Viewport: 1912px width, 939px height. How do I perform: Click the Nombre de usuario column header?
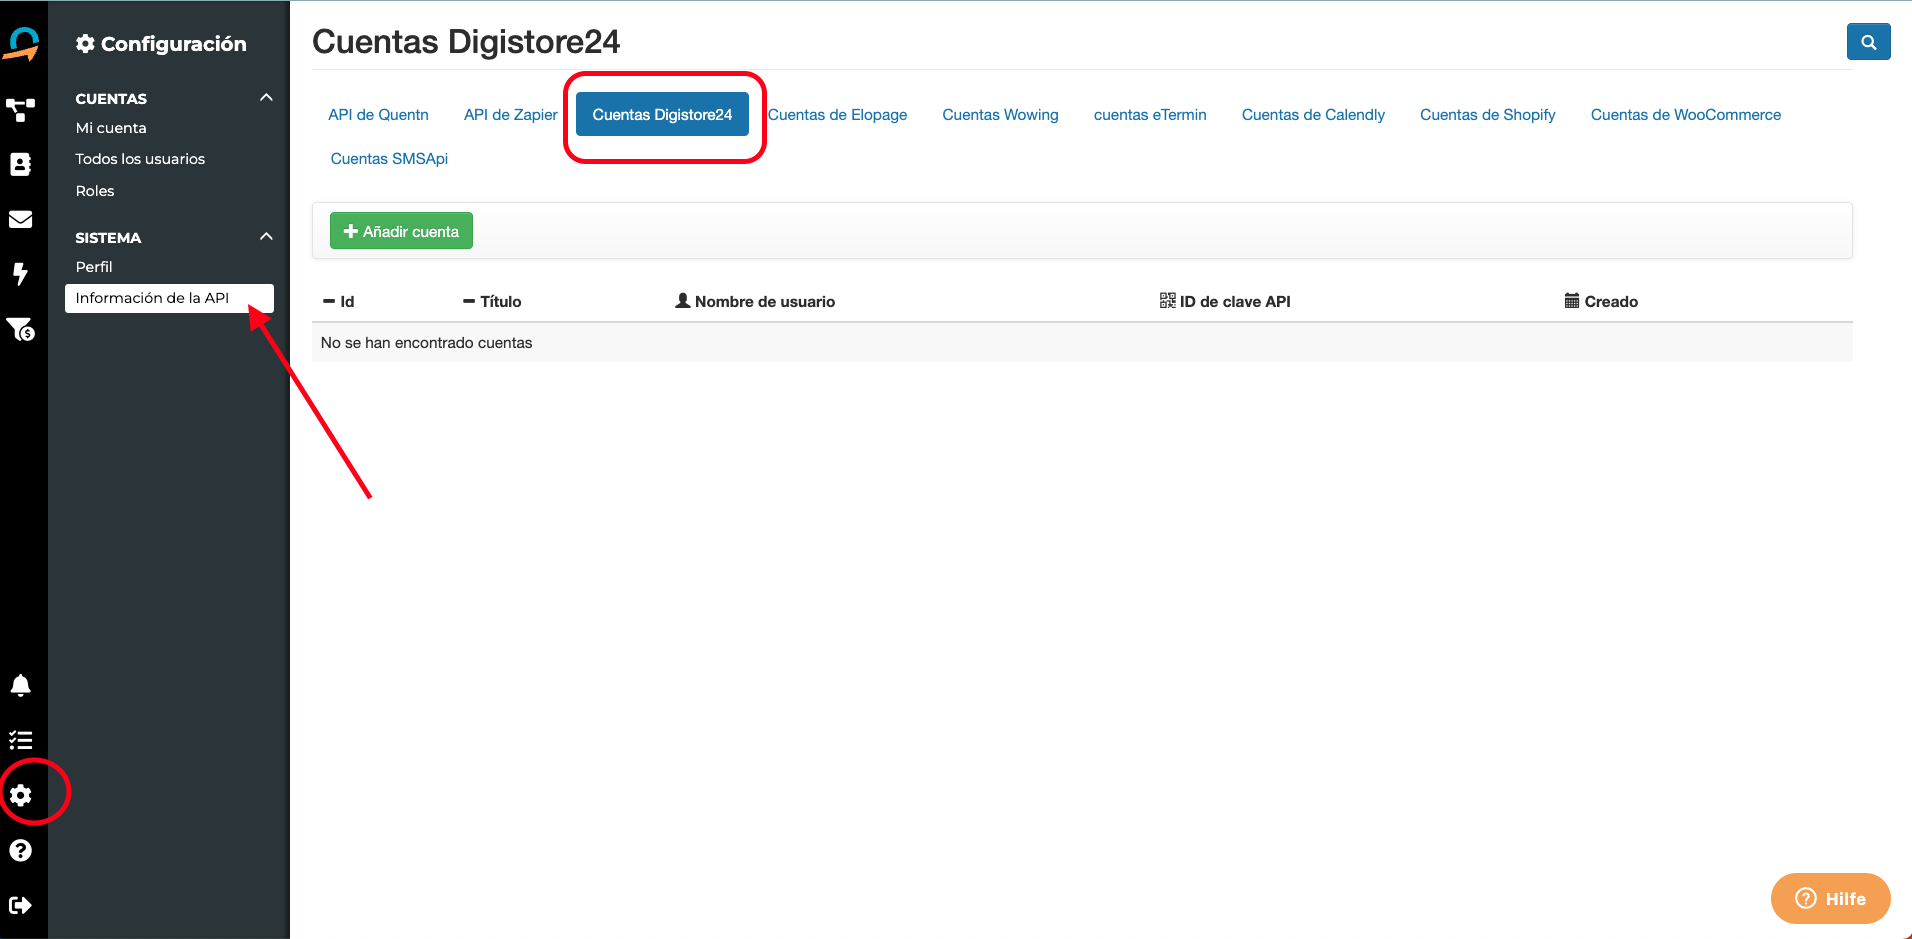(755, 302)
